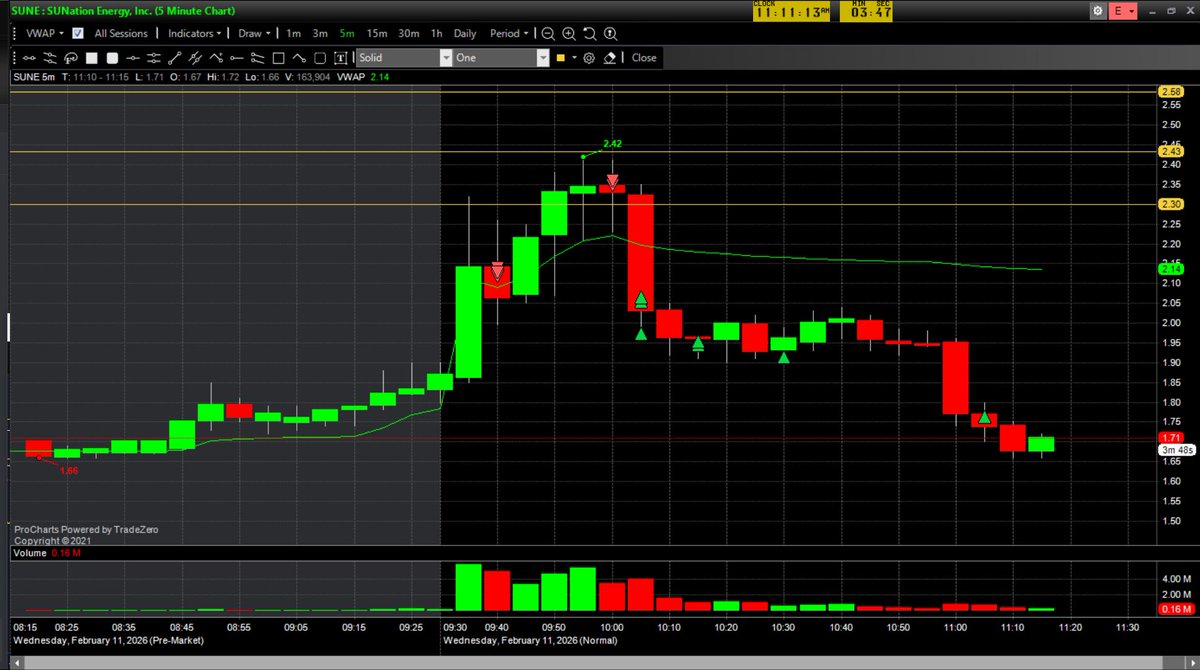
Task: Click the yellow 2.58 price label
Action: (x=1170, y=92)
